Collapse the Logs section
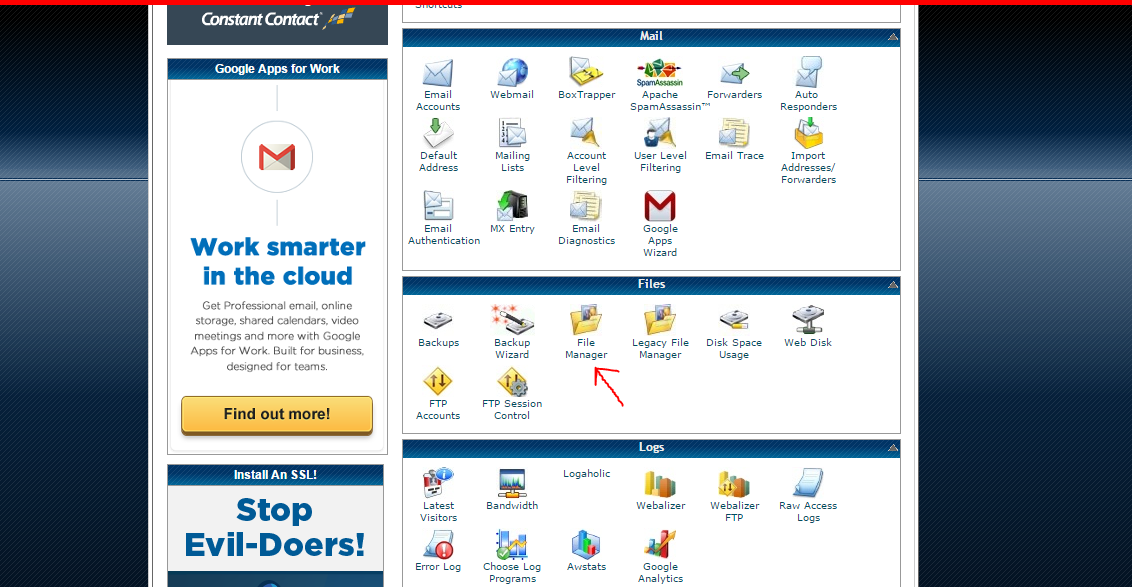The width and height of the screenshot is (1132, 587). click(892, 448)
